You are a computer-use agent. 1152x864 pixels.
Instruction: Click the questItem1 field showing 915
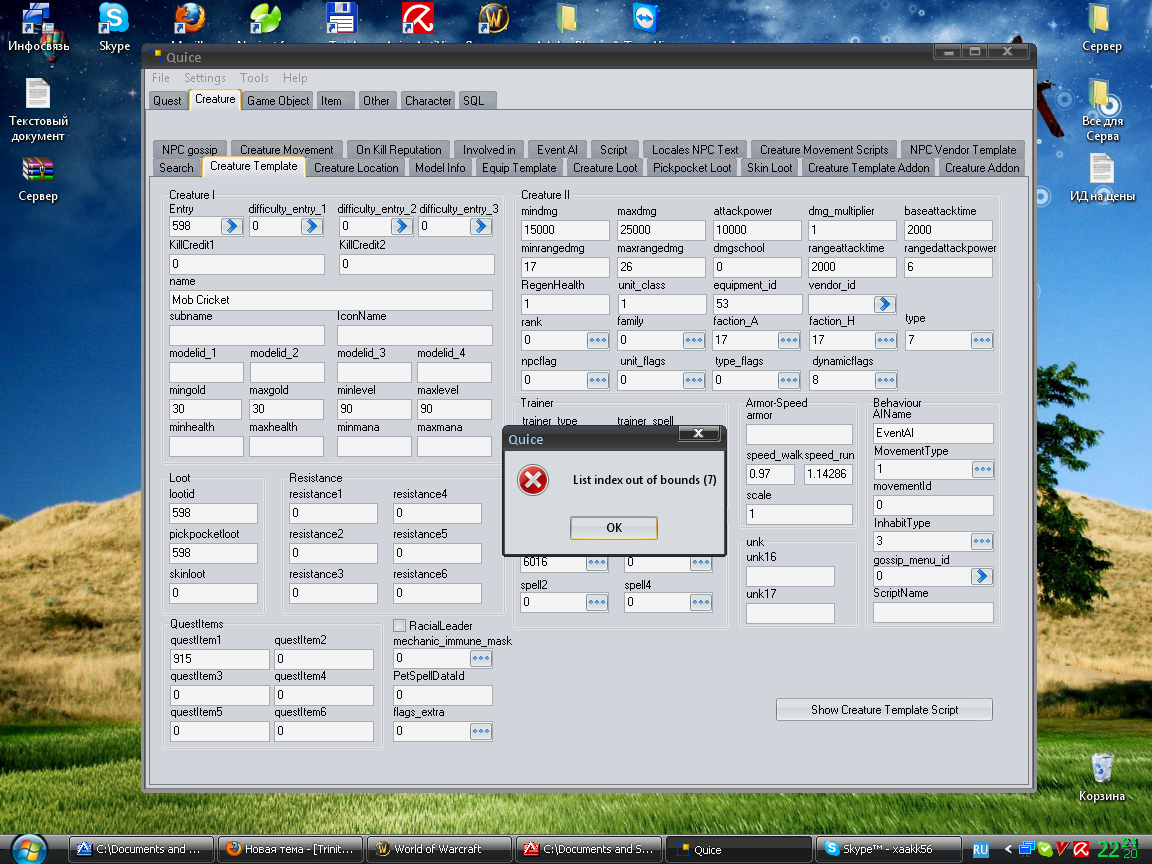click(x=220, y=659)
